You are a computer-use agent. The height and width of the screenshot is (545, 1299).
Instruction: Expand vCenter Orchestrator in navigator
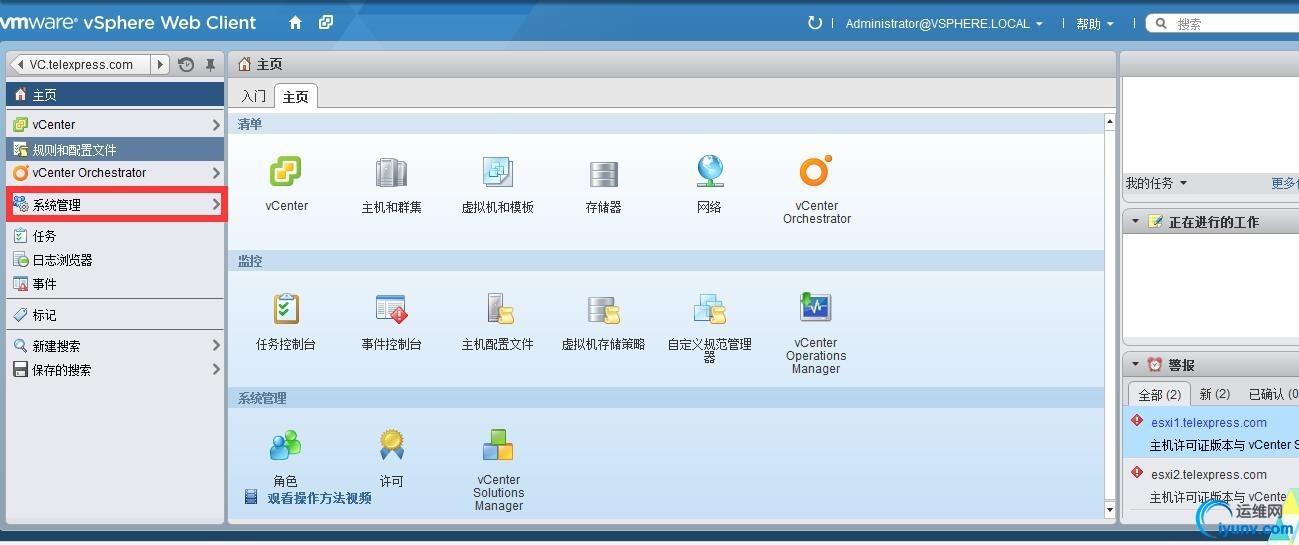[x=216, y=173]
